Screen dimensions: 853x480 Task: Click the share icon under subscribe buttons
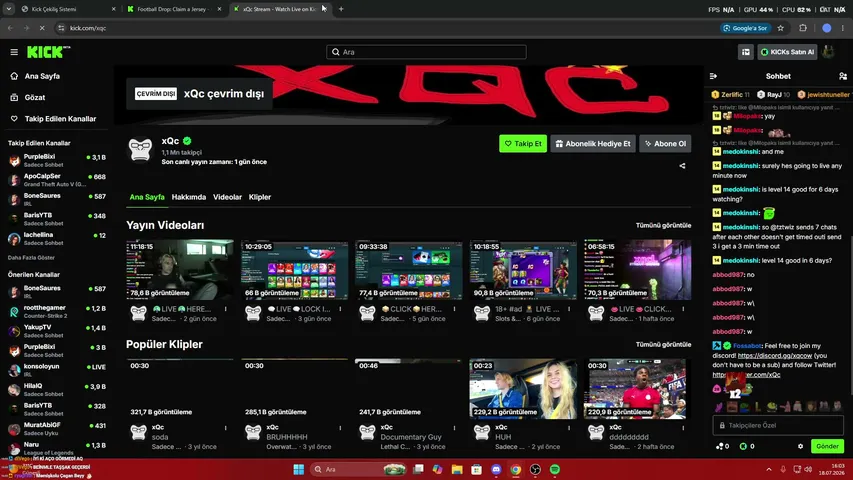[682, 166]
